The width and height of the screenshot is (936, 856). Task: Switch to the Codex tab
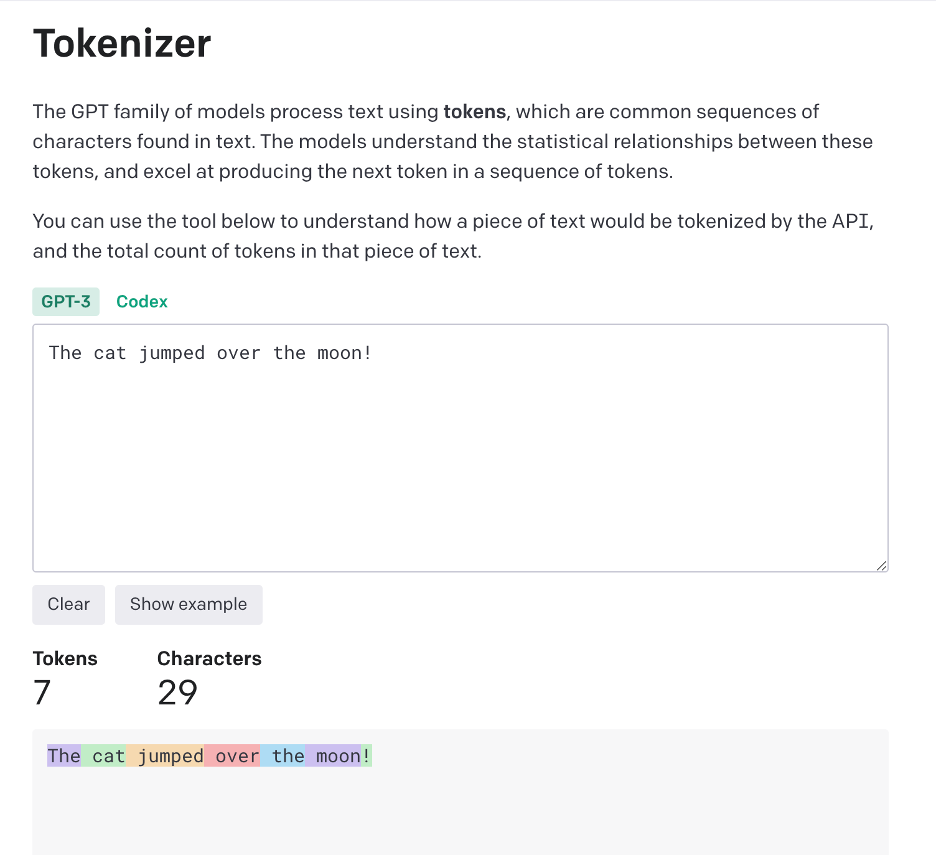click(141, 301)
